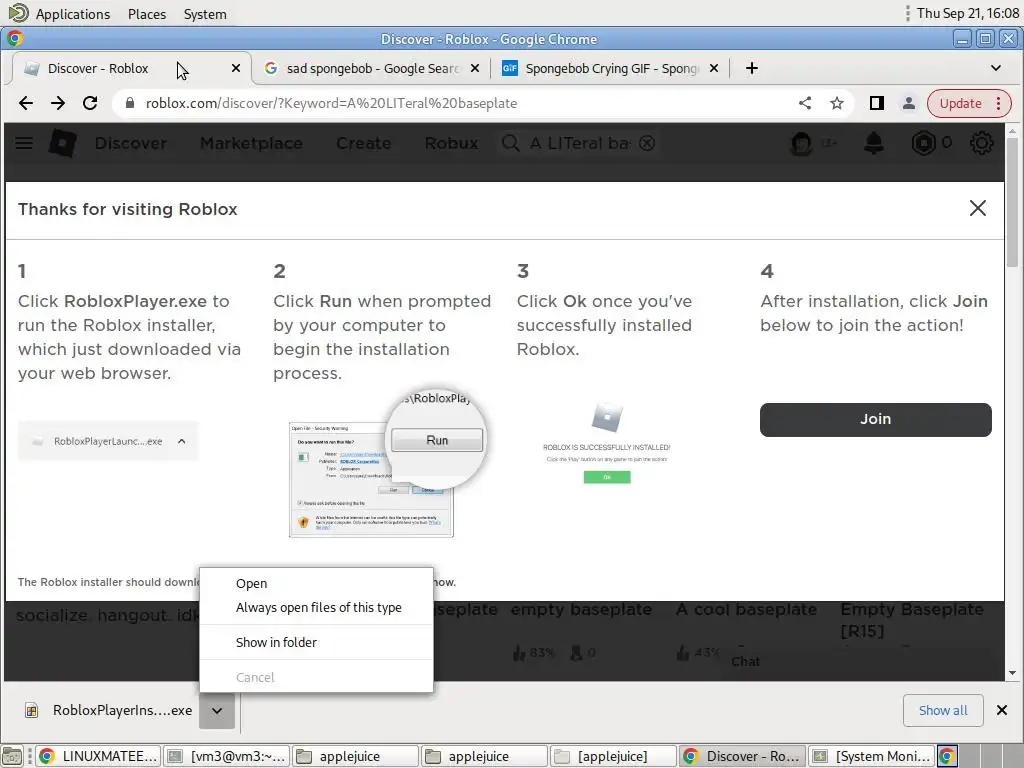Clear the Roblox search field

(x=647, y=143)
